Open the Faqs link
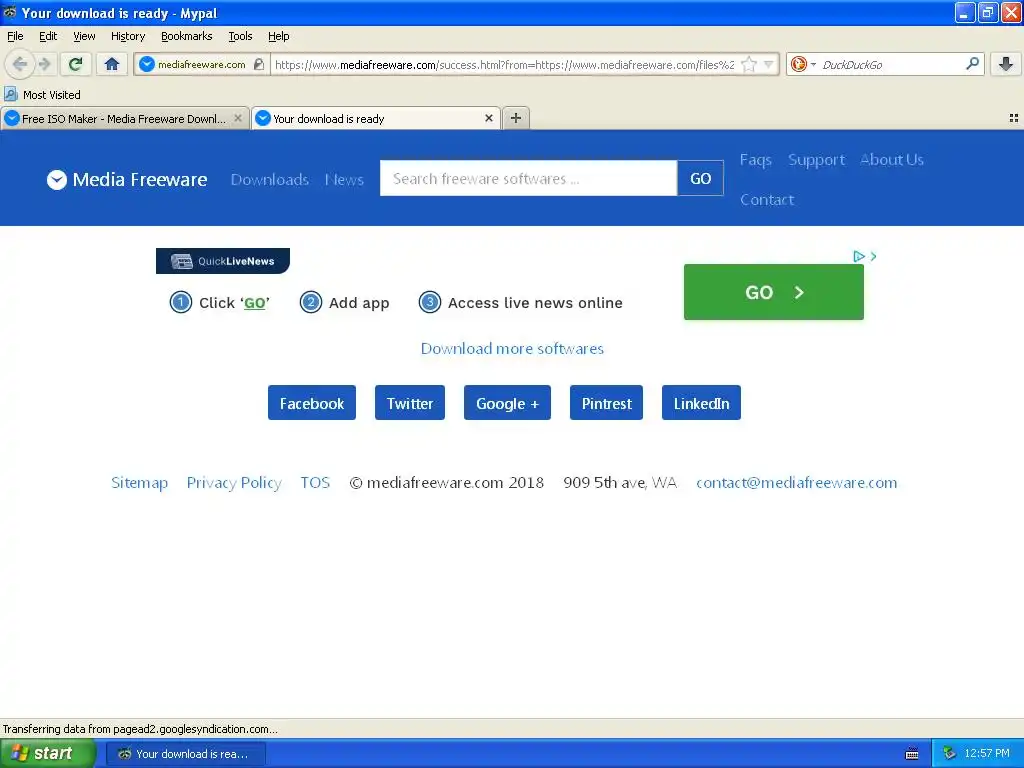 pos(756,160)
